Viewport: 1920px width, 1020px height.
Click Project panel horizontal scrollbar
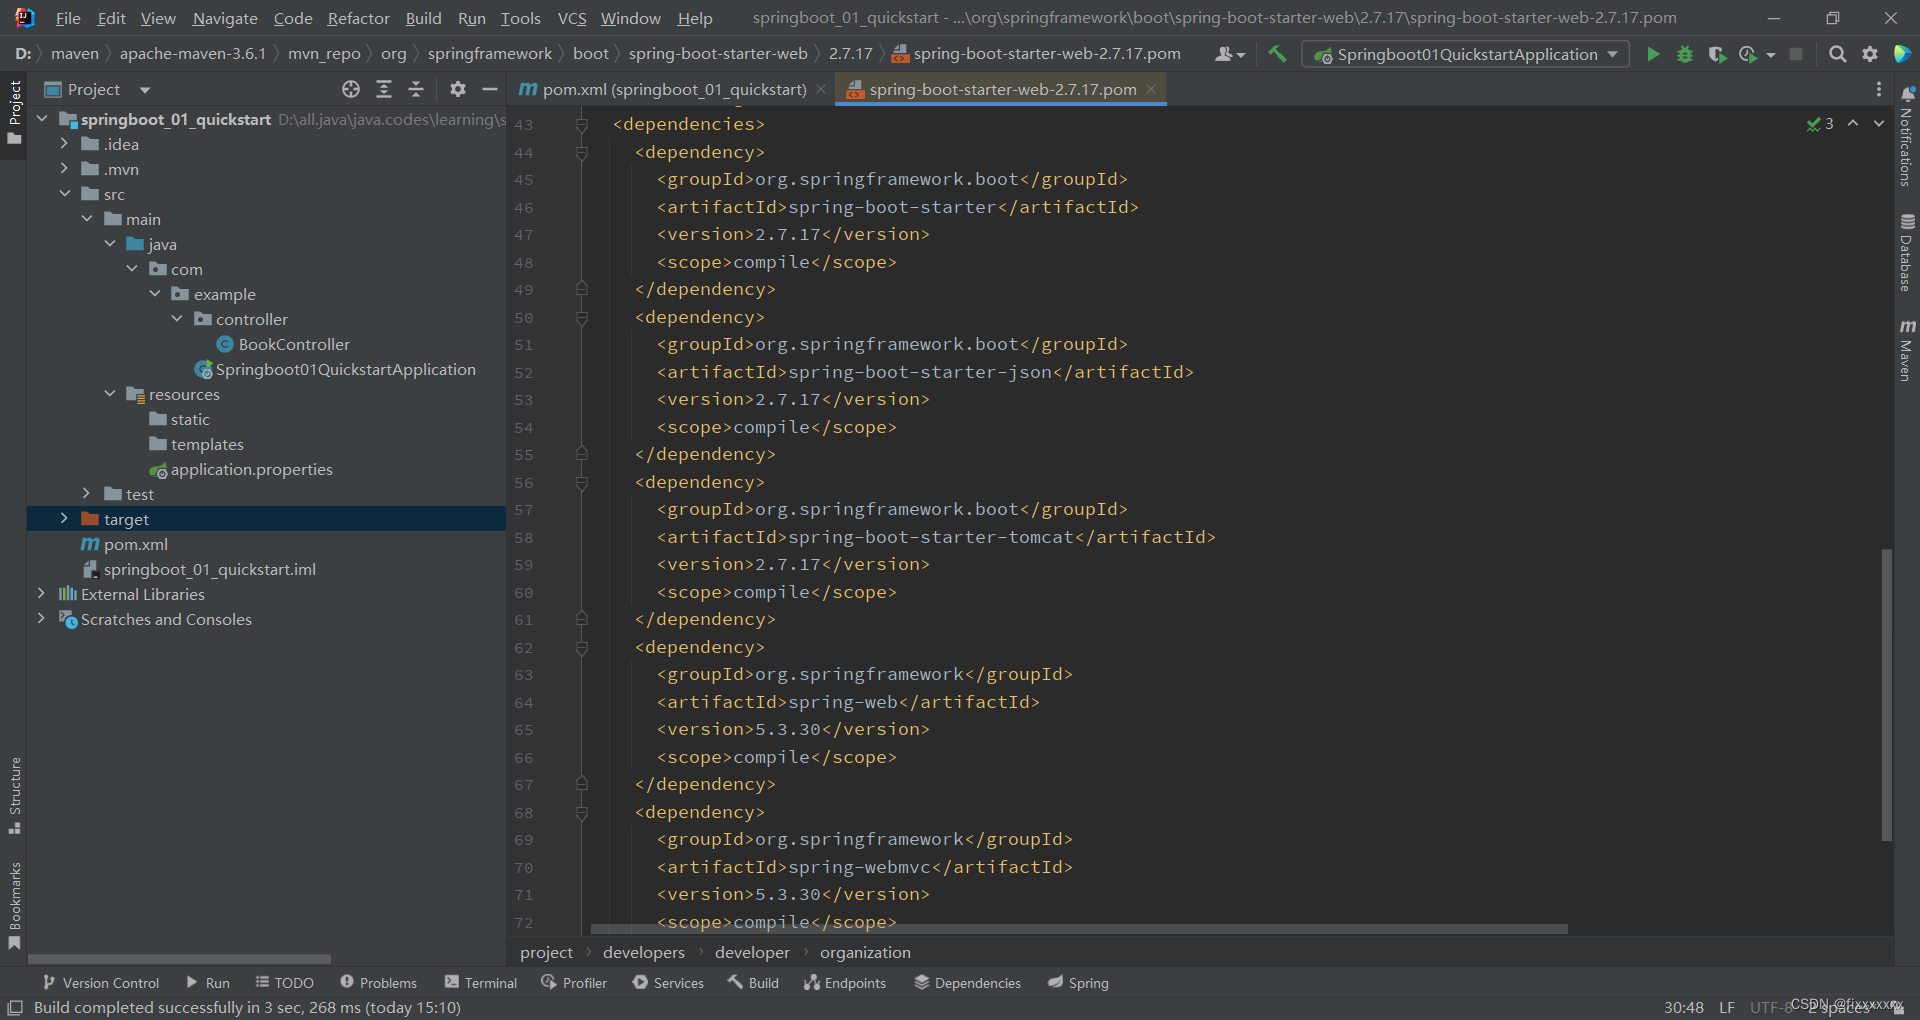[x=180, y=958]
